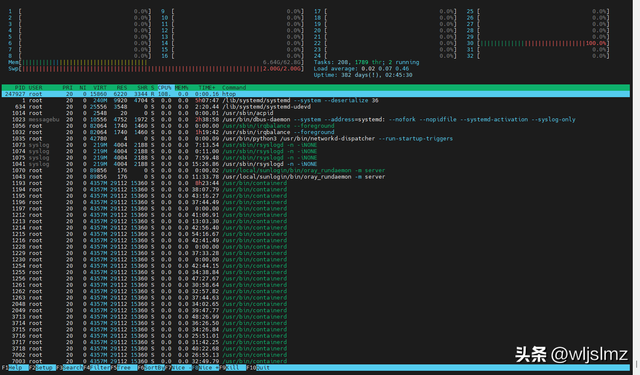Select containerd row with PID 1194
Image resolution: width=640 pixels, height=375 pixels.
click(316, 189)
